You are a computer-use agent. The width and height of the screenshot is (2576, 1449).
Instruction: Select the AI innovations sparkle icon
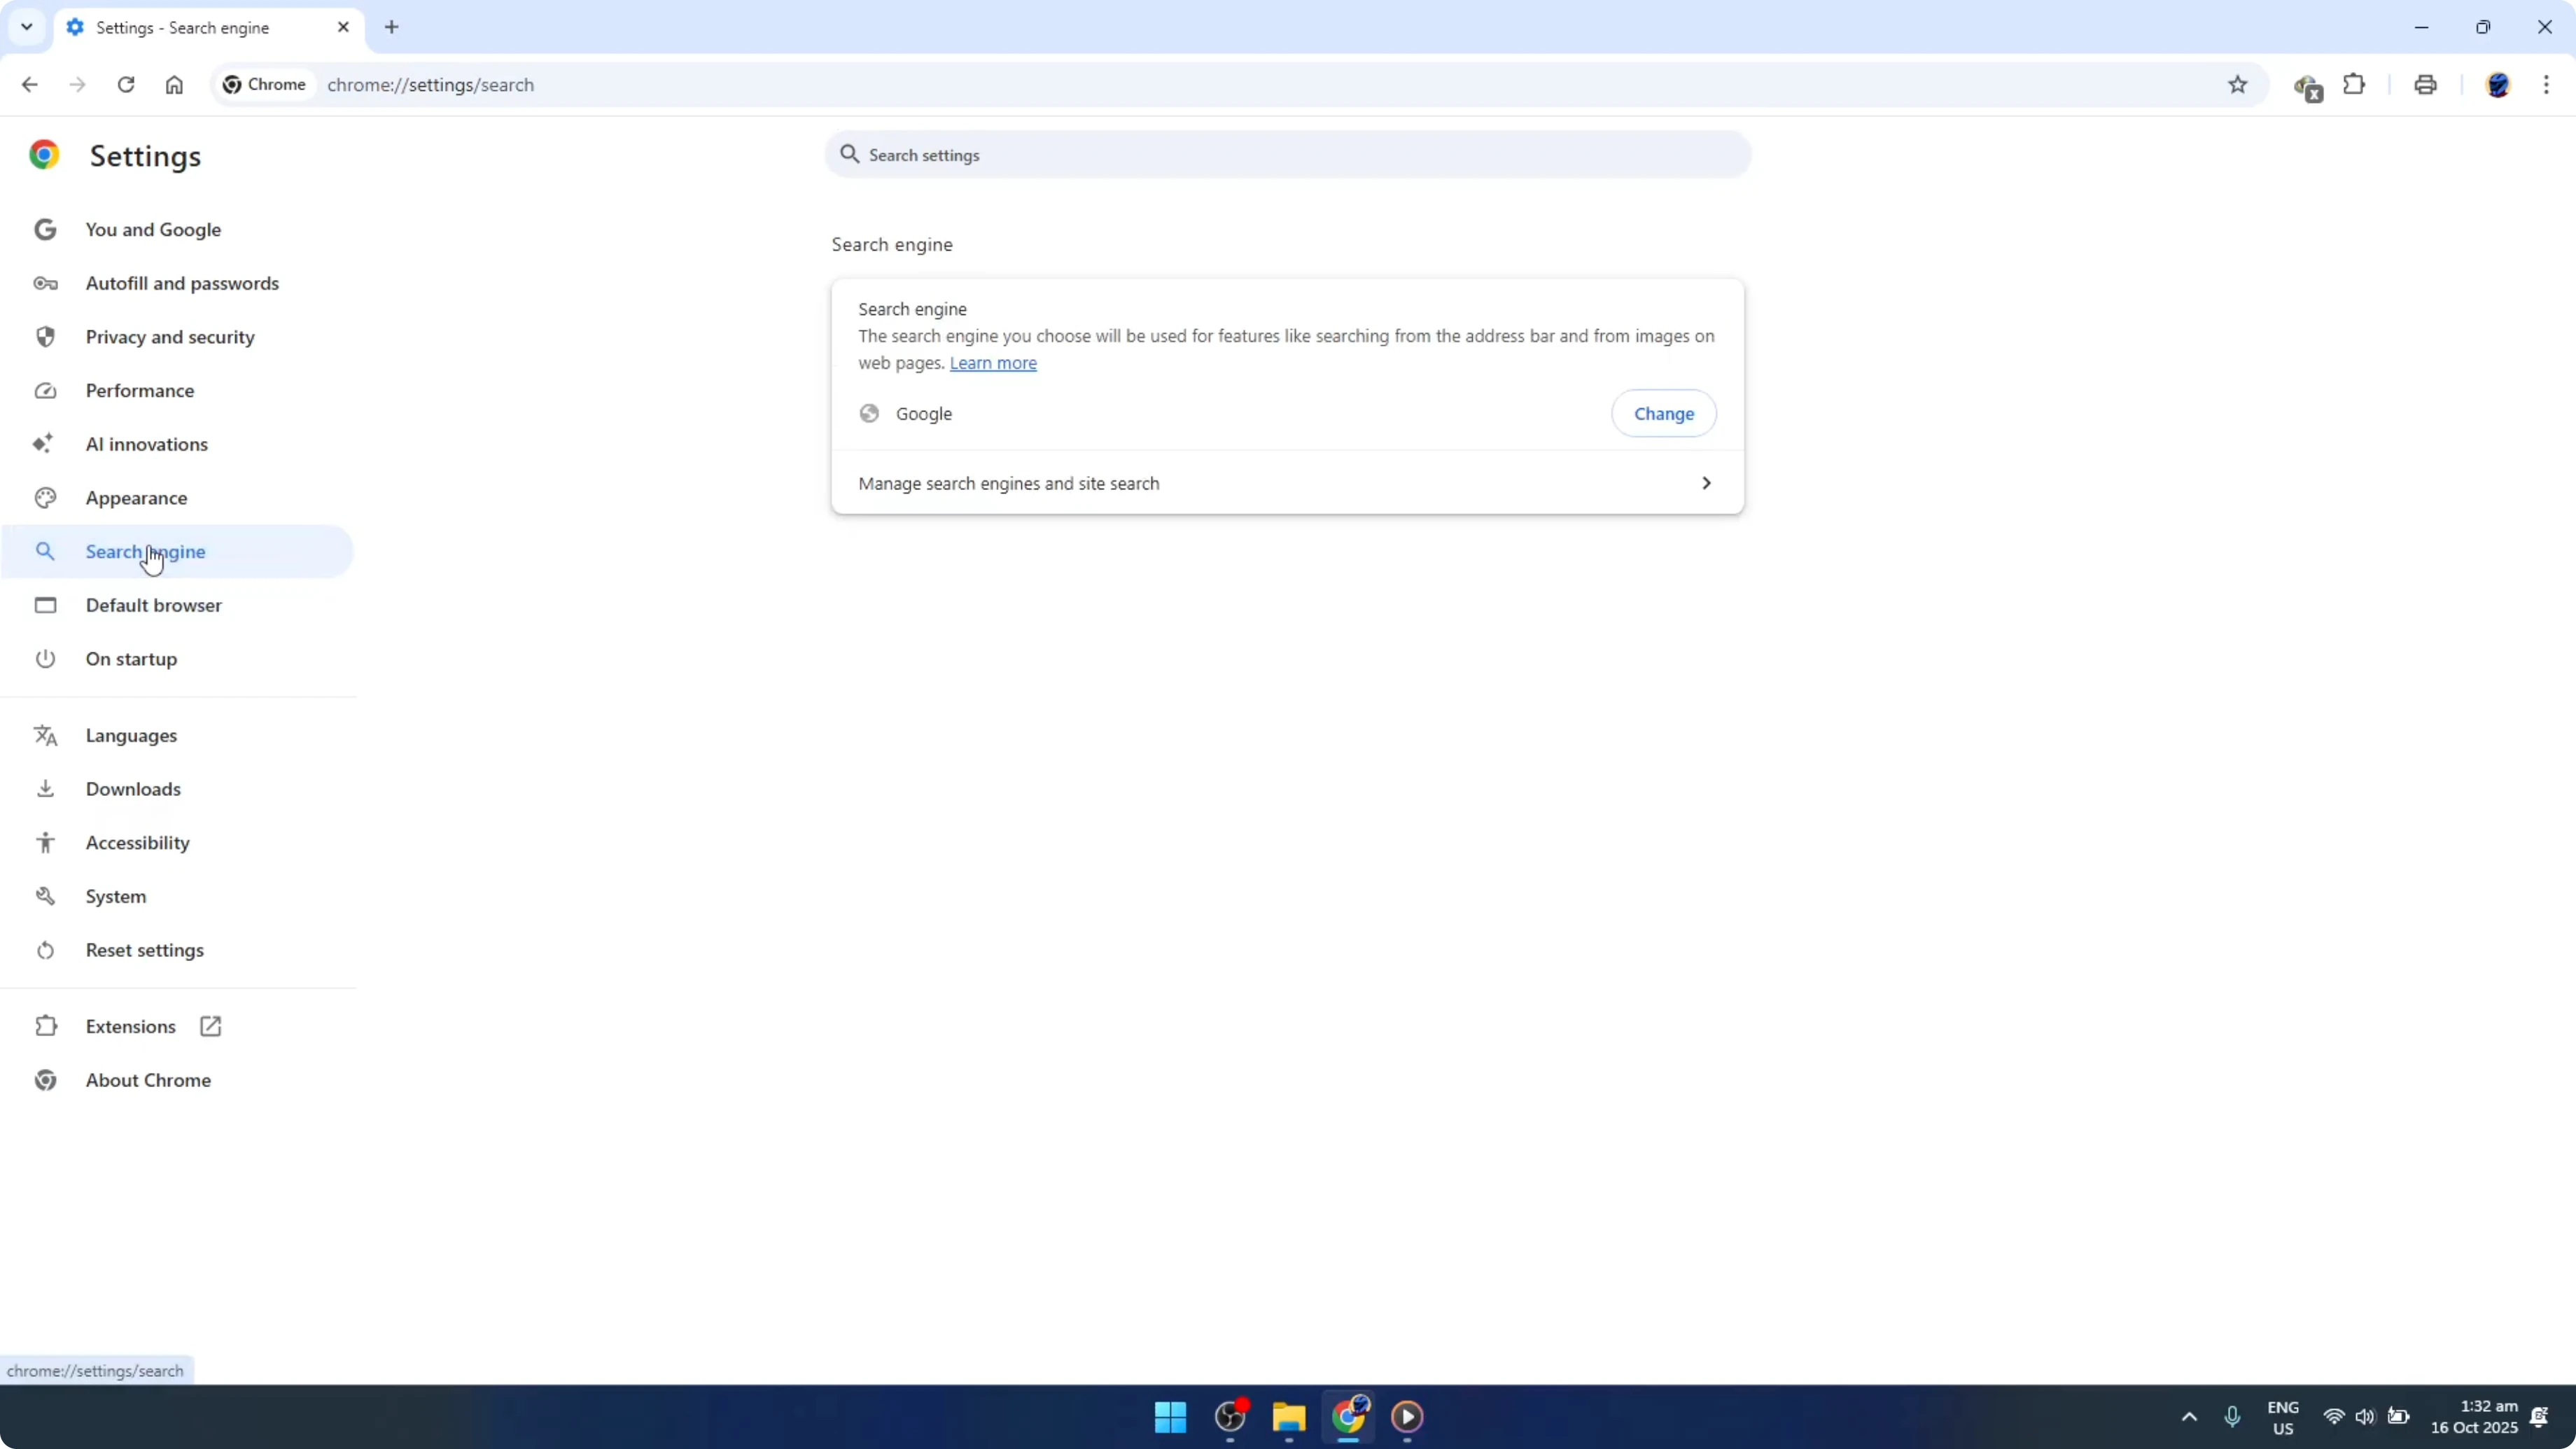[45, 444]
